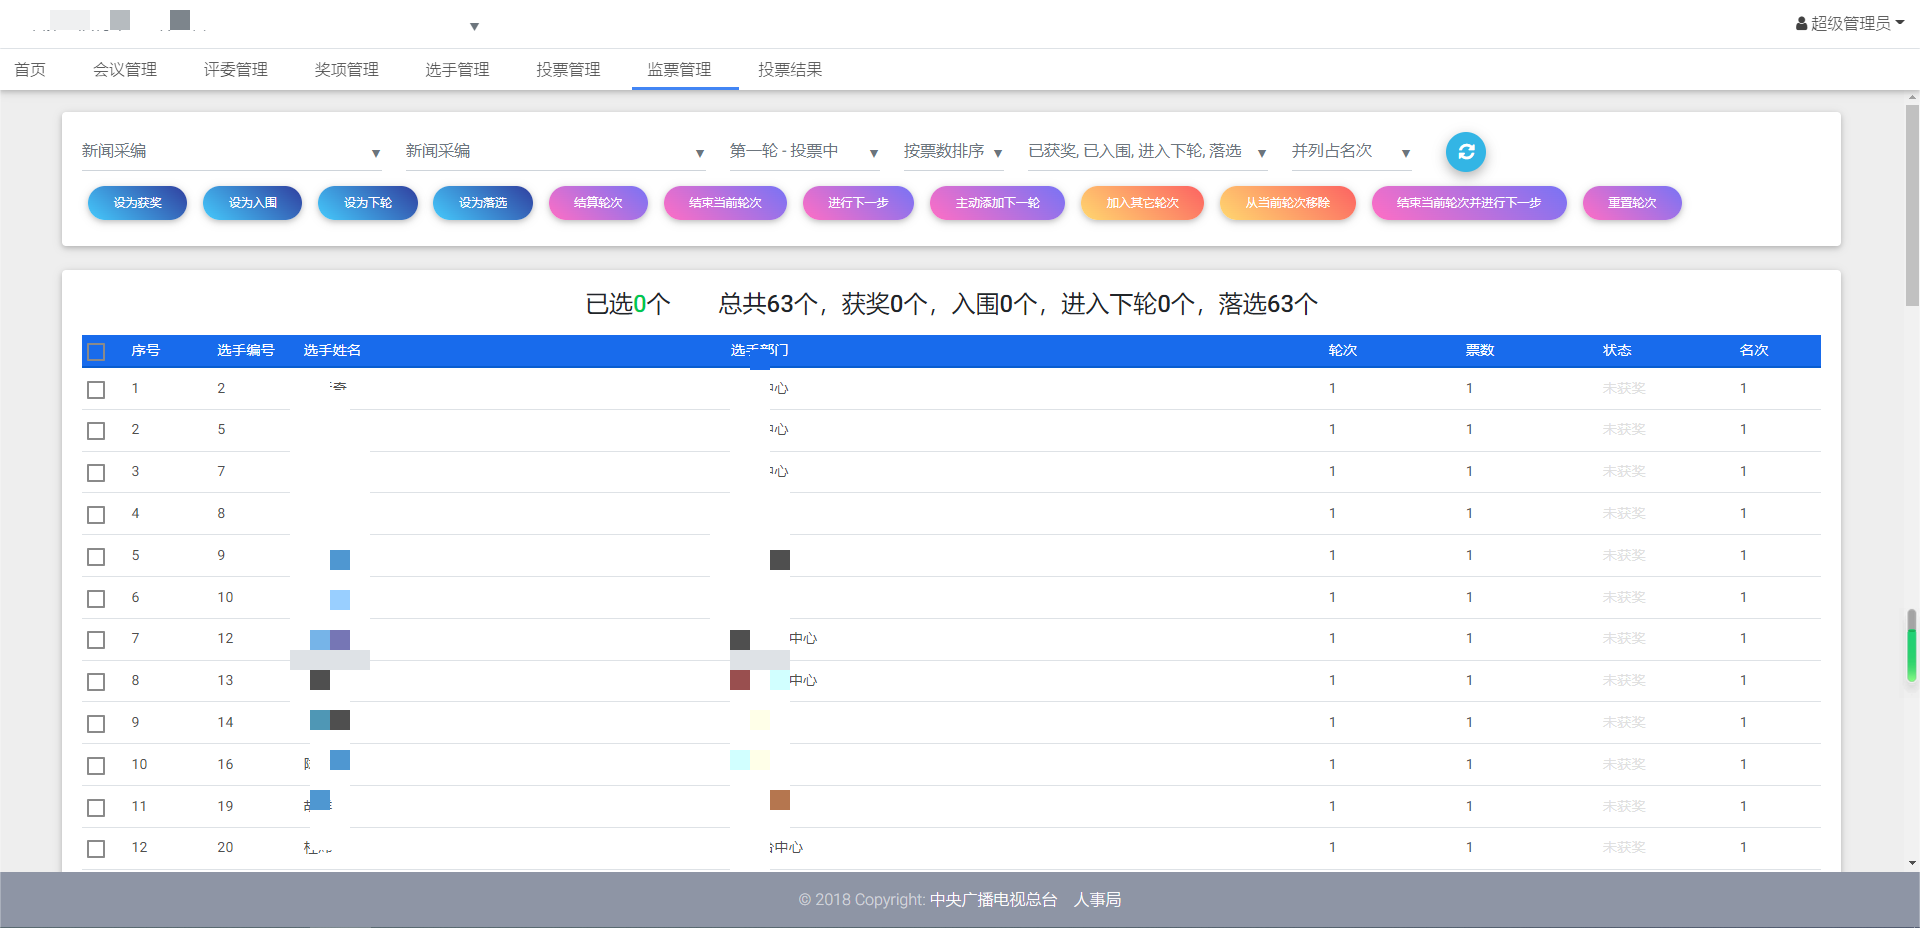Viewport: 1920px width, 928px height.
Task: Click the 设为获奖 button
Action: click(137, 203)
